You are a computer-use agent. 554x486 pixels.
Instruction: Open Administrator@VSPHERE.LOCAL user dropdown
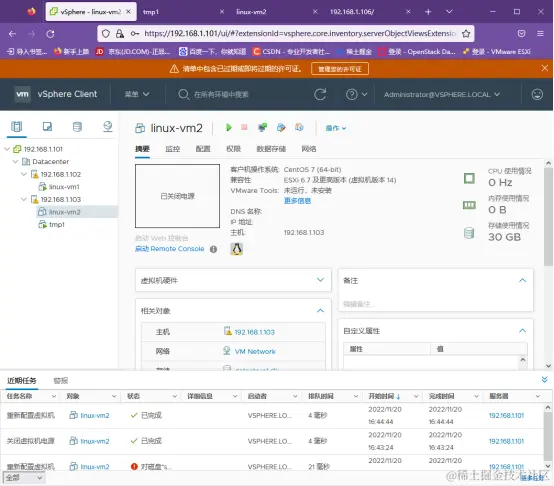(x=442, y=95)
